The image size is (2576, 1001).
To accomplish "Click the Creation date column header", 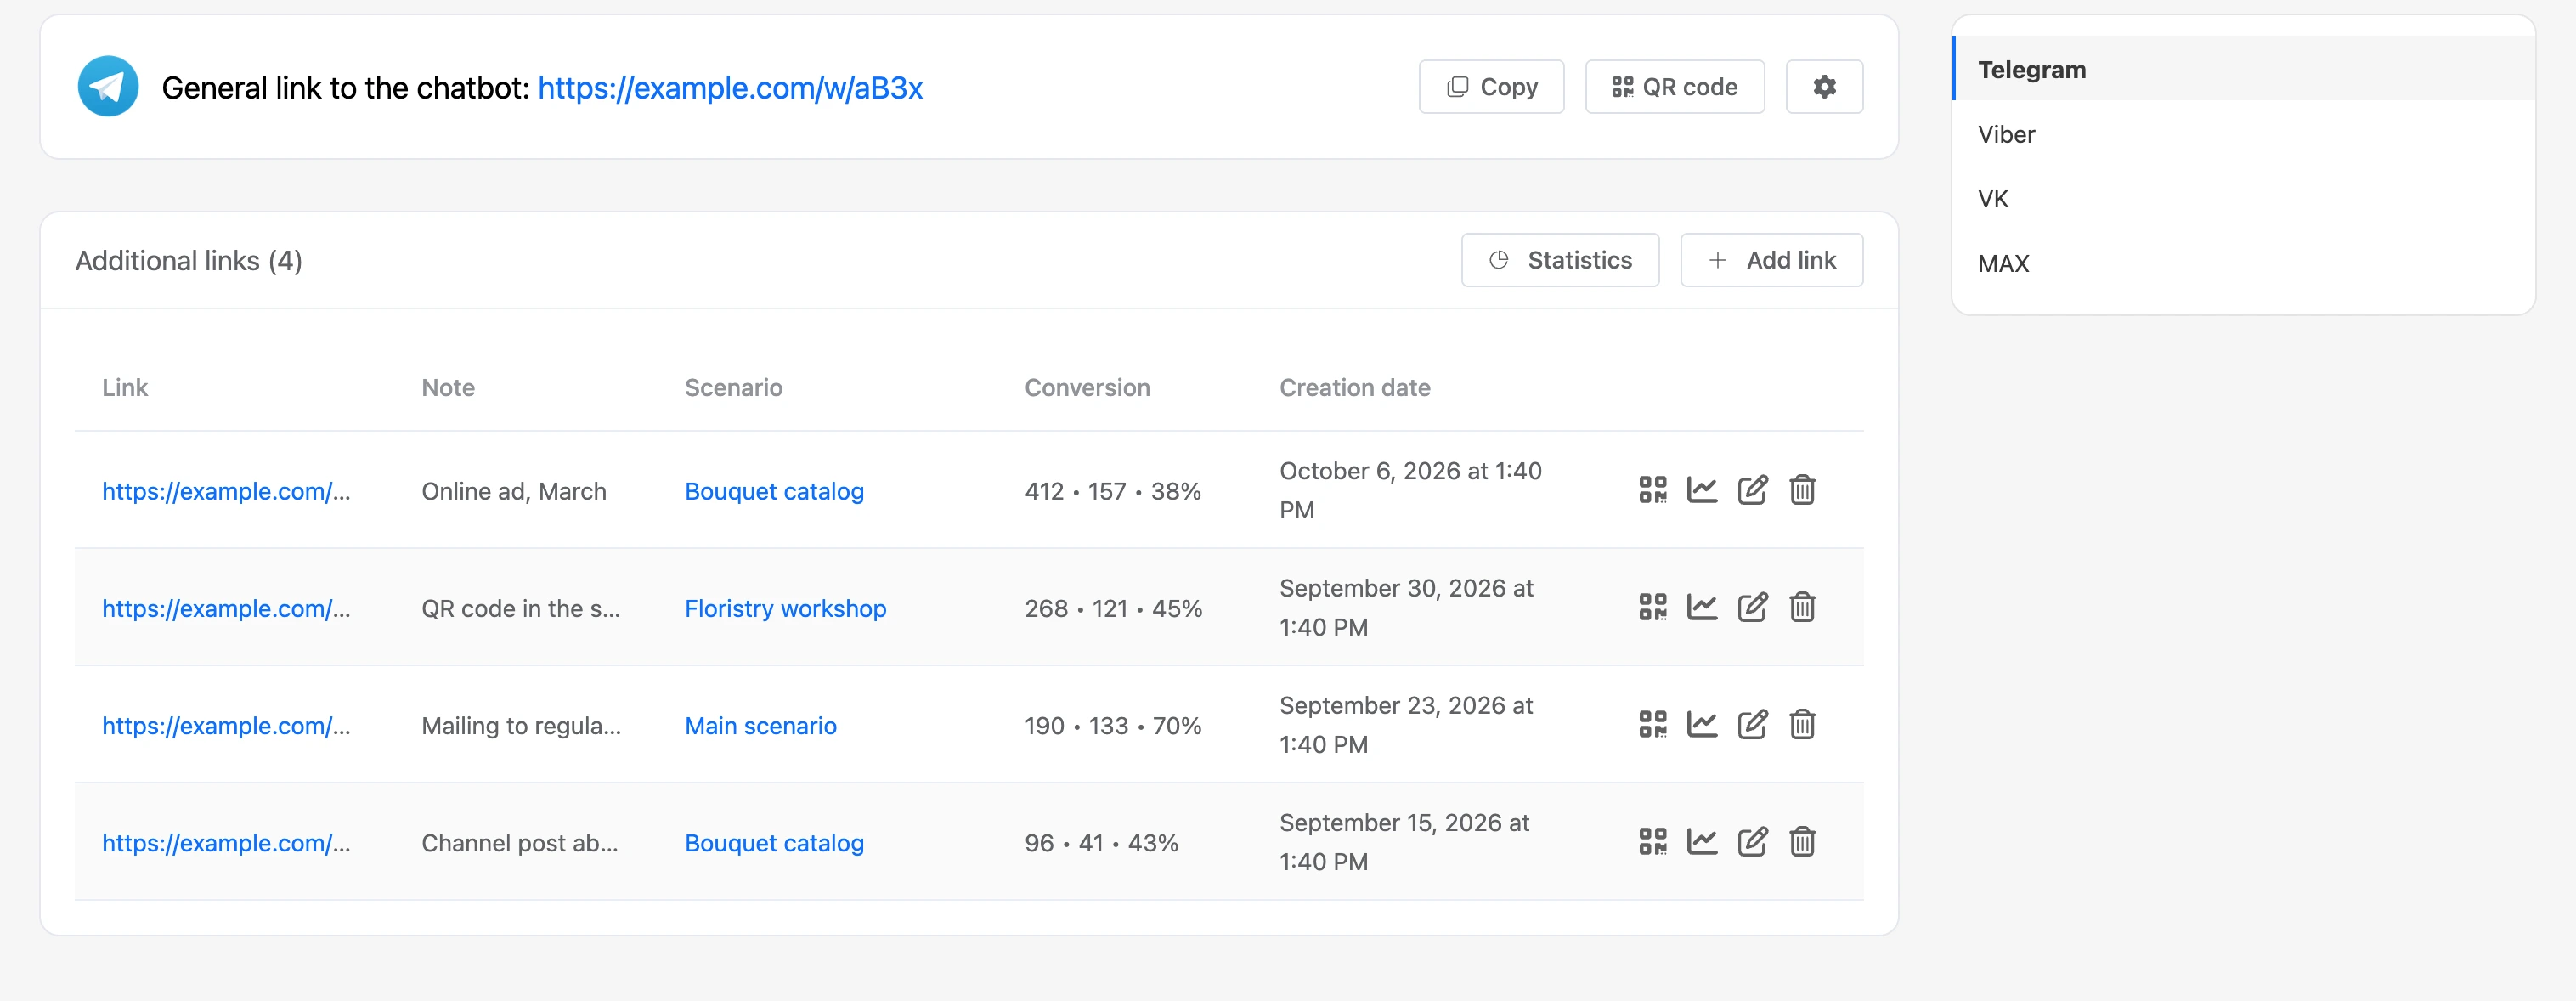I will click(x=1354, y=387).
